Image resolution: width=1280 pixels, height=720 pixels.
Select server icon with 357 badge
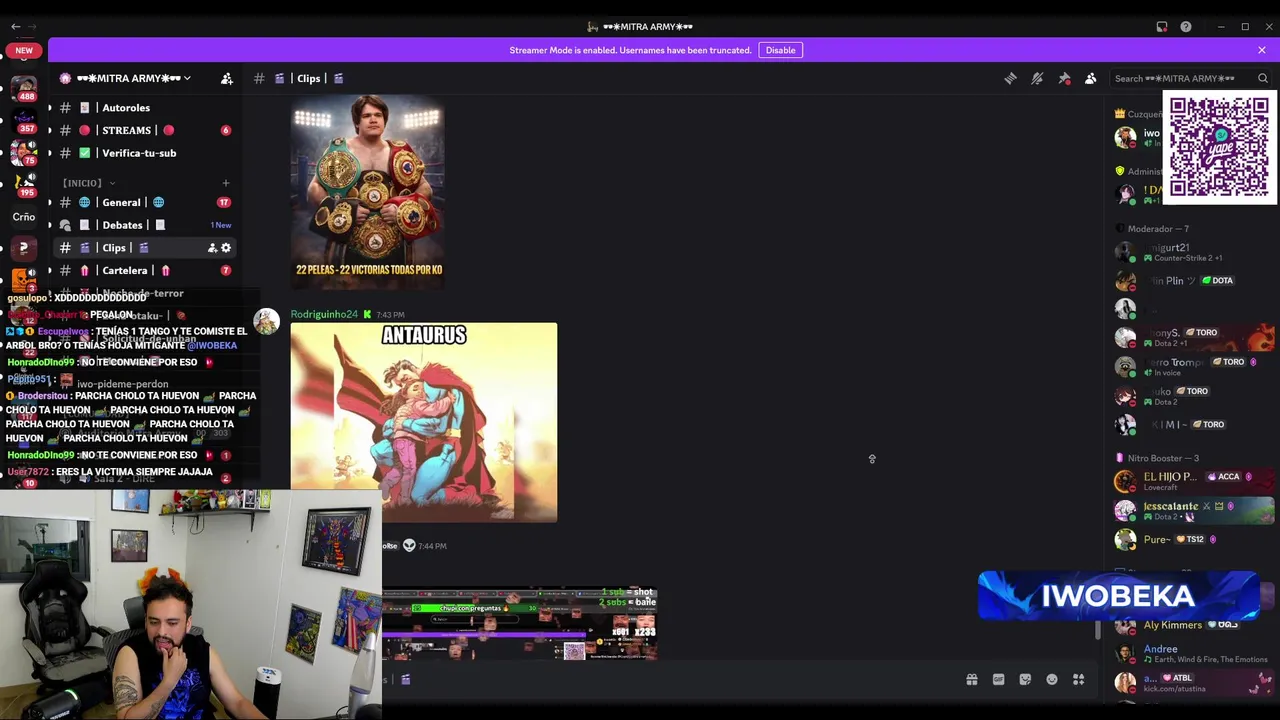(x=24, y=121)
